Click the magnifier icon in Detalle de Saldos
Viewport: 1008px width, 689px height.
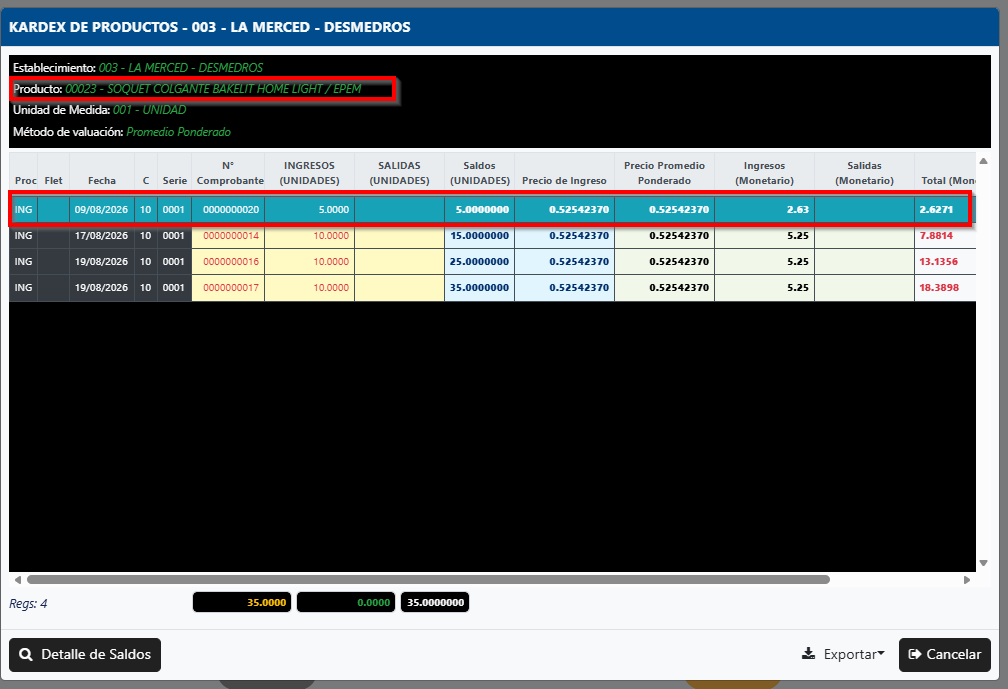point(26,654)
